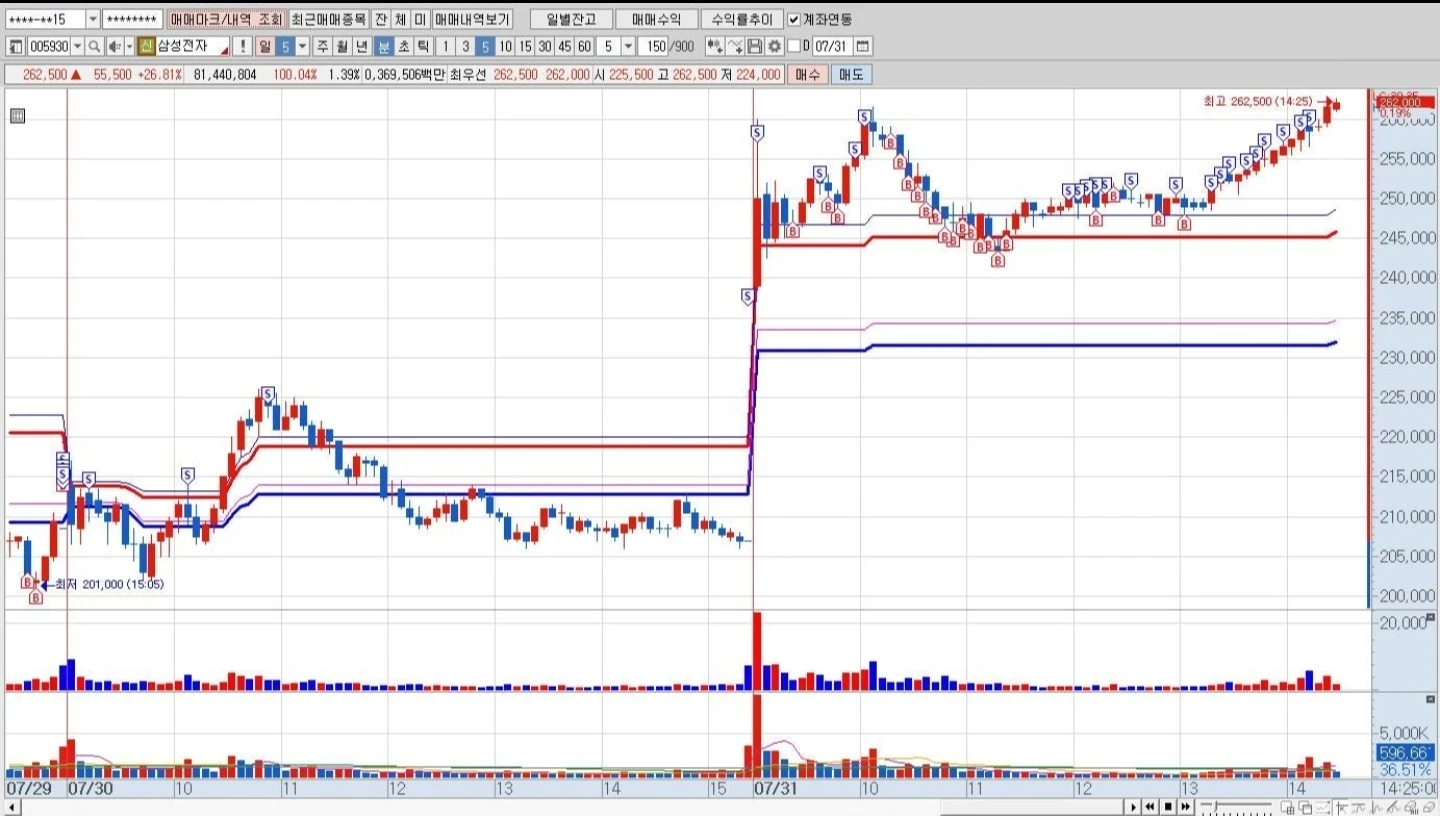Screen dimensions: 1440x816
Task: Expand the interval dropdown after 60
Action: tap(628, 46)
